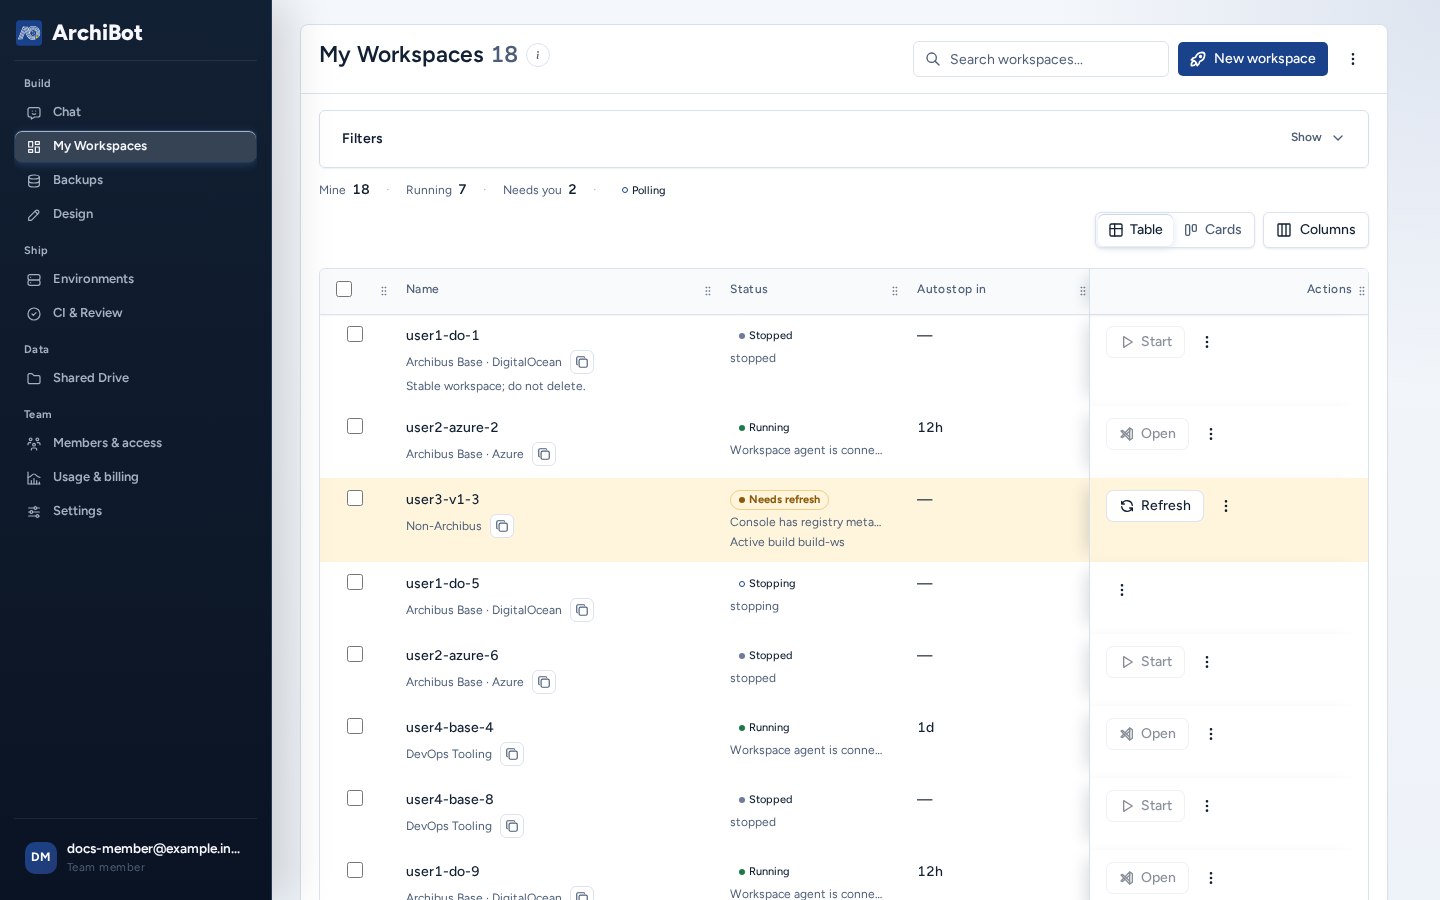Start the user2-azure-6 workspace

[x=1145, y=662]
